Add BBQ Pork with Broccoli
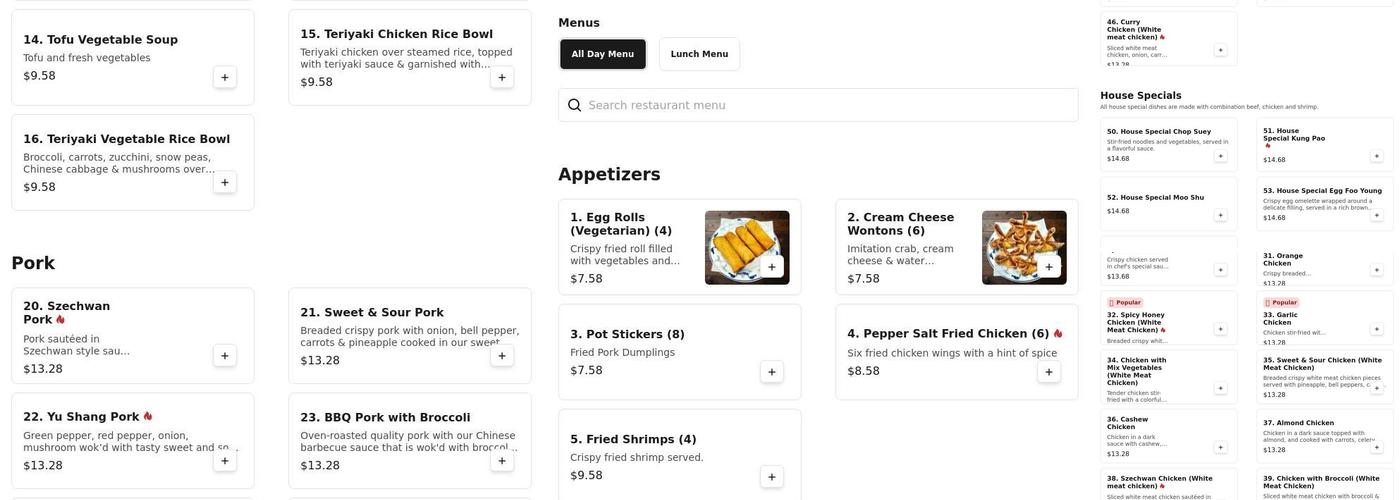The height and width of the screenshot is (500, 1400). tap(502, 461)
